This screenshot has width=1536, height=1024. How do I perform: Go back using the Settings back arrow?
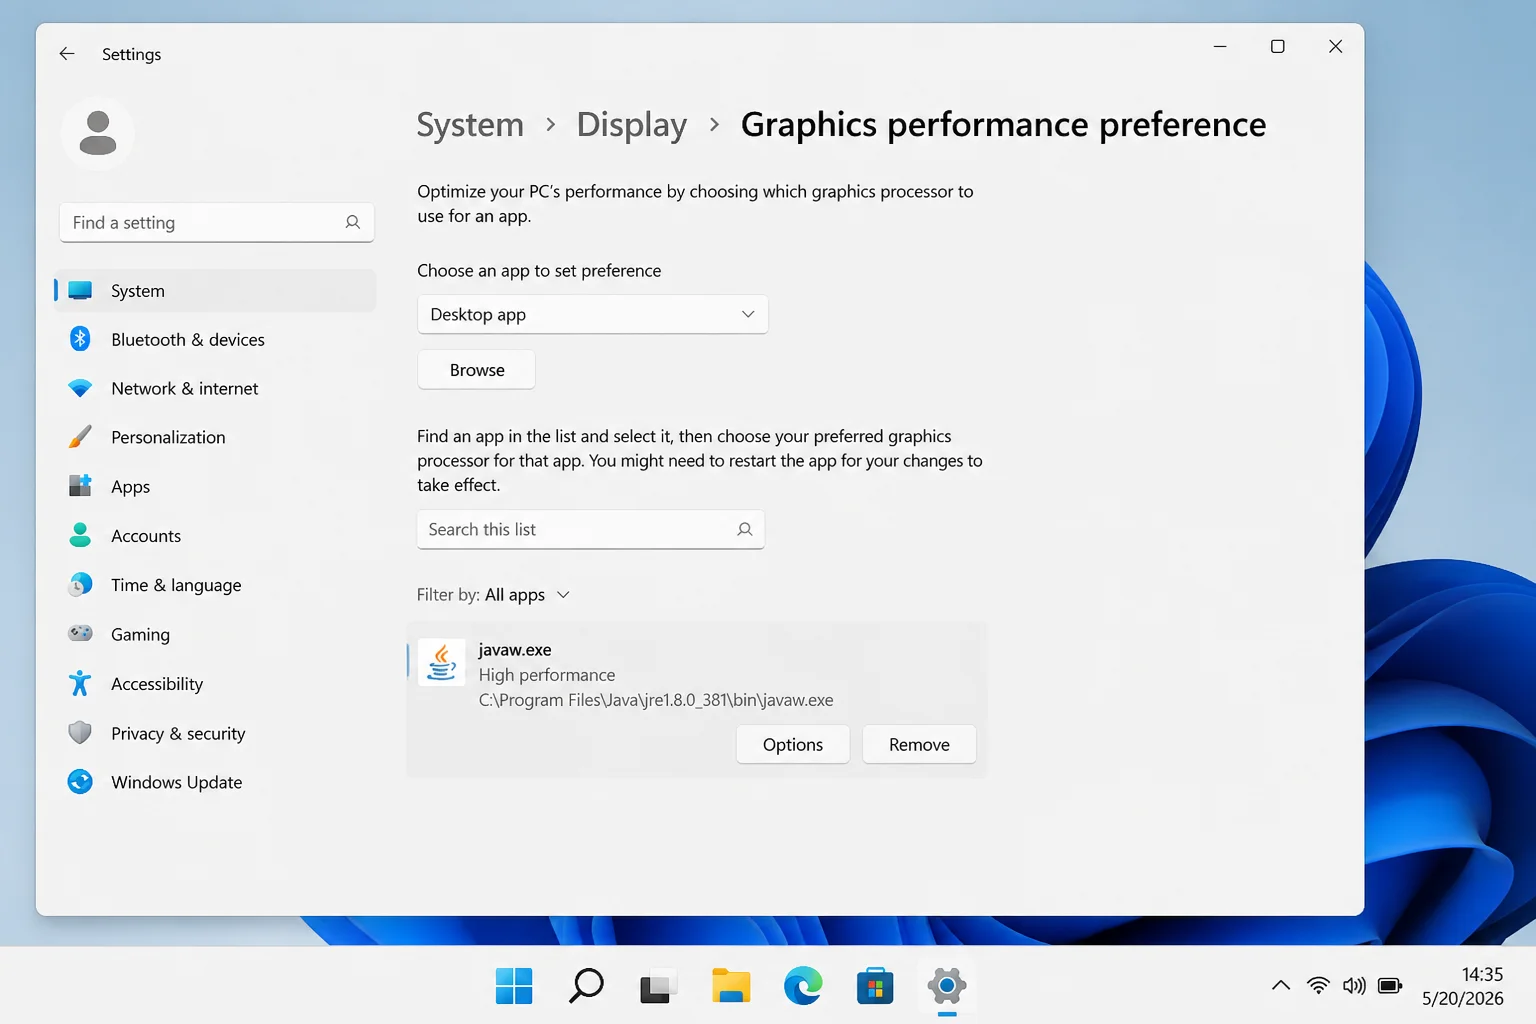[x=67, y=54]
